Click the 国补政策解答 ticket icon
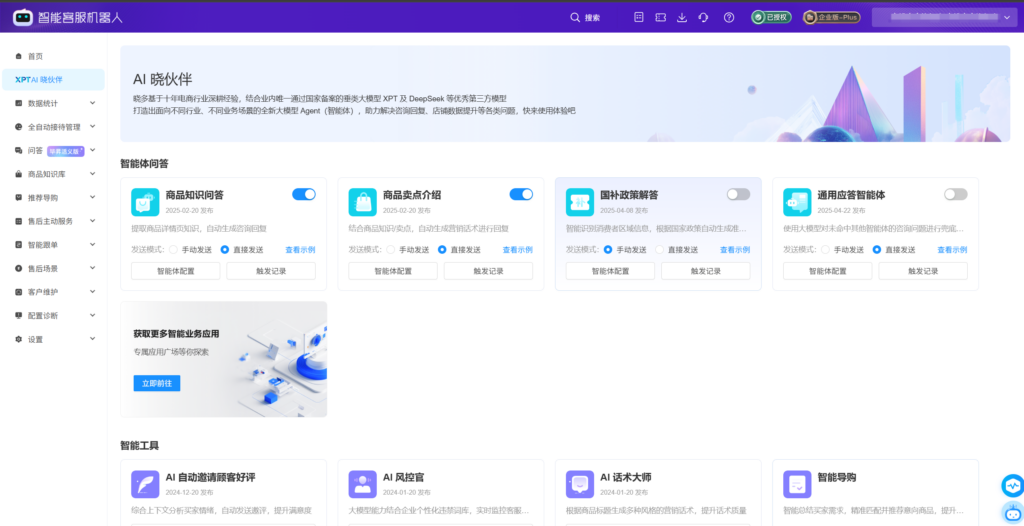The width and height of the screenshot is (1024, 526). coord(580,202)
